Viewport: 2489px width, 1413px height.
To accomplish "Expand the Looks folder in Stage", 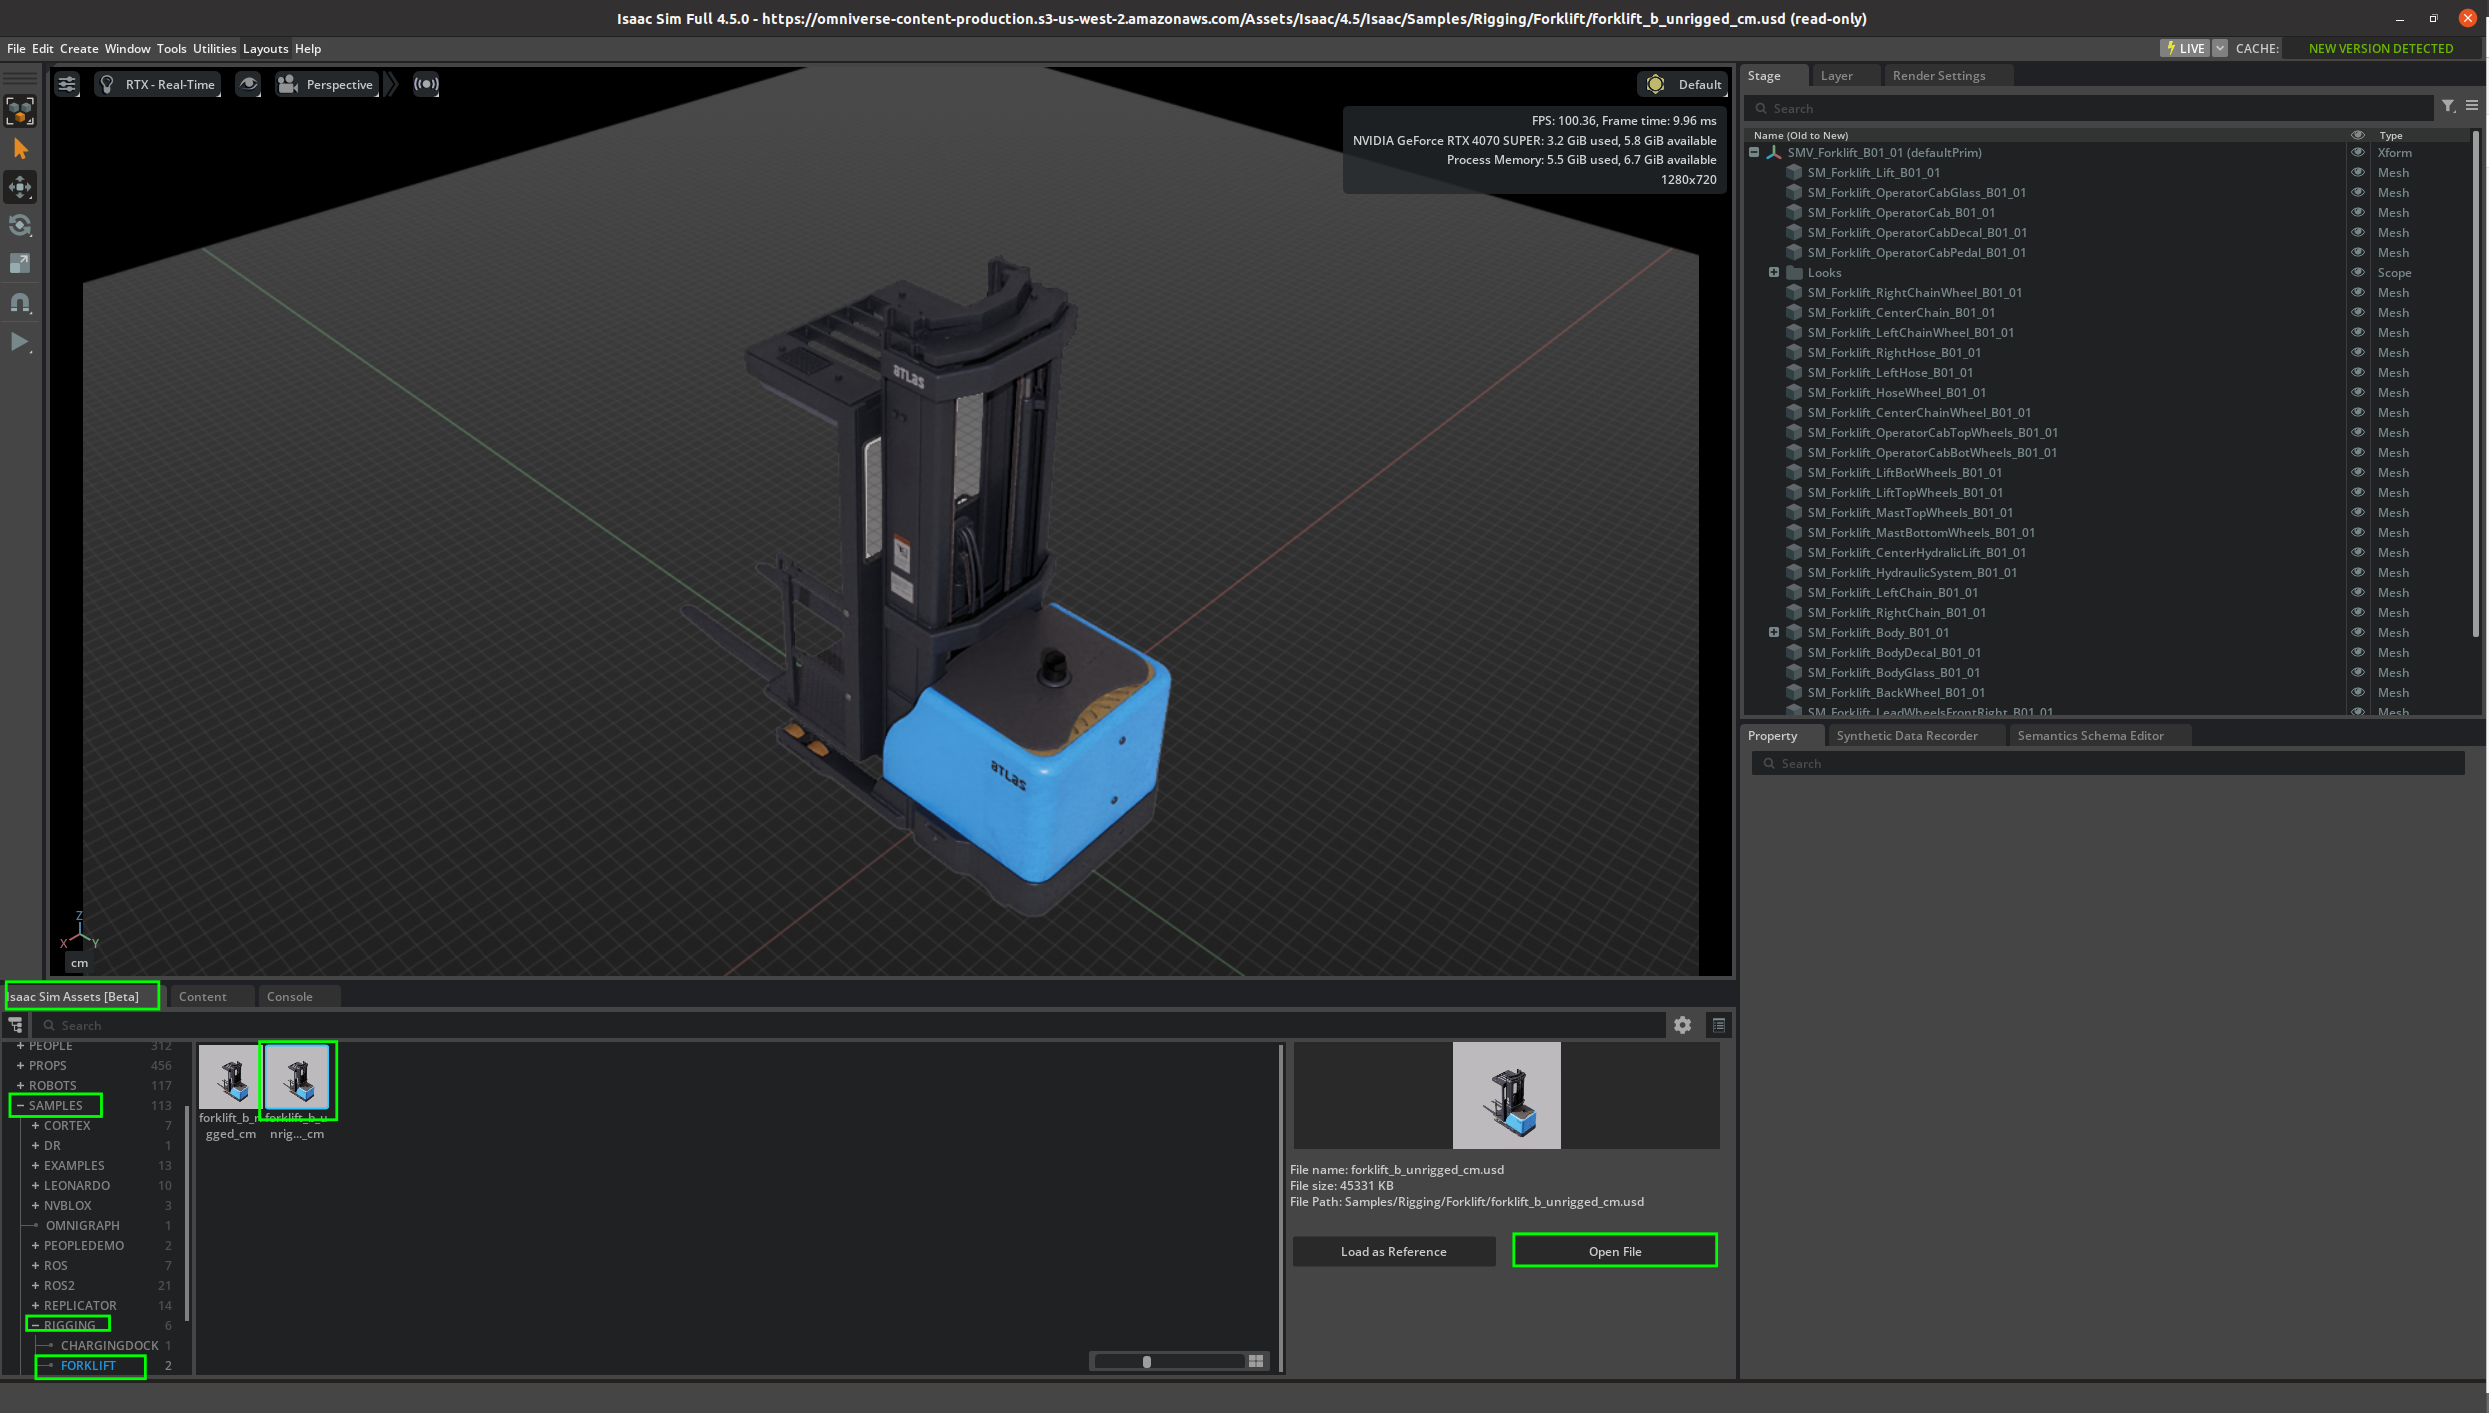I will click(x=1774, y=273).
